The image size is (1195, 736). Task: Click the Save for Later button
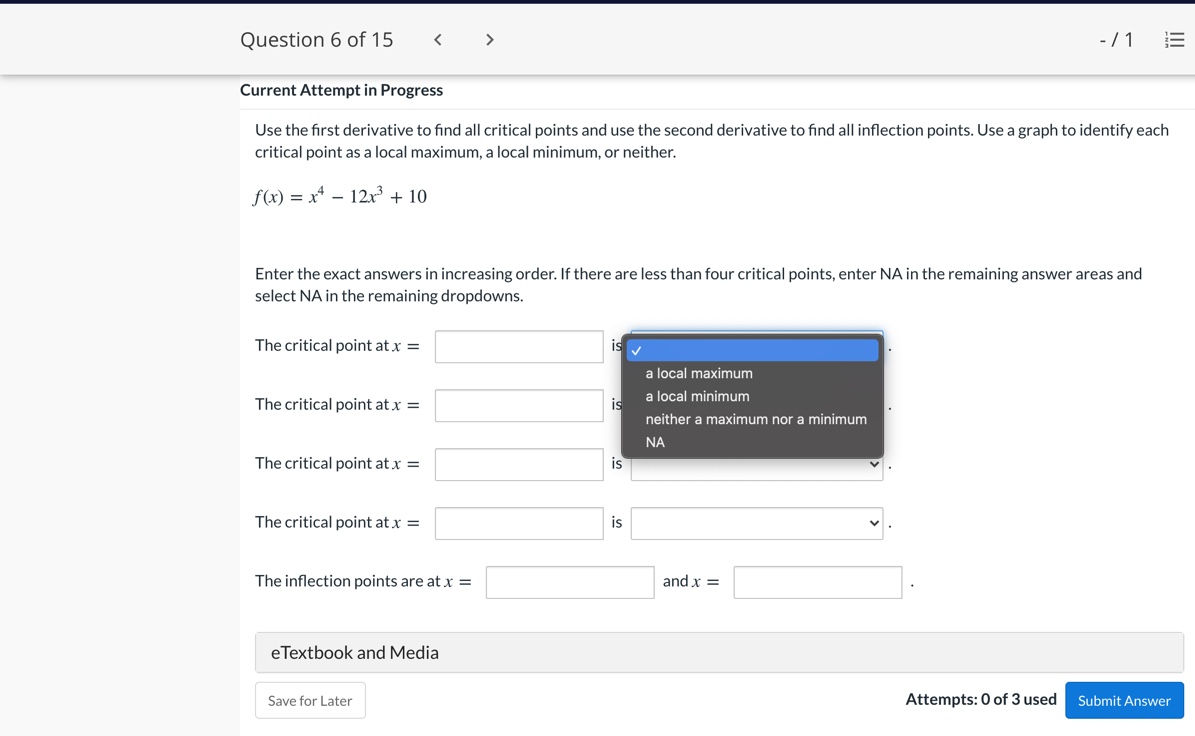310,700
